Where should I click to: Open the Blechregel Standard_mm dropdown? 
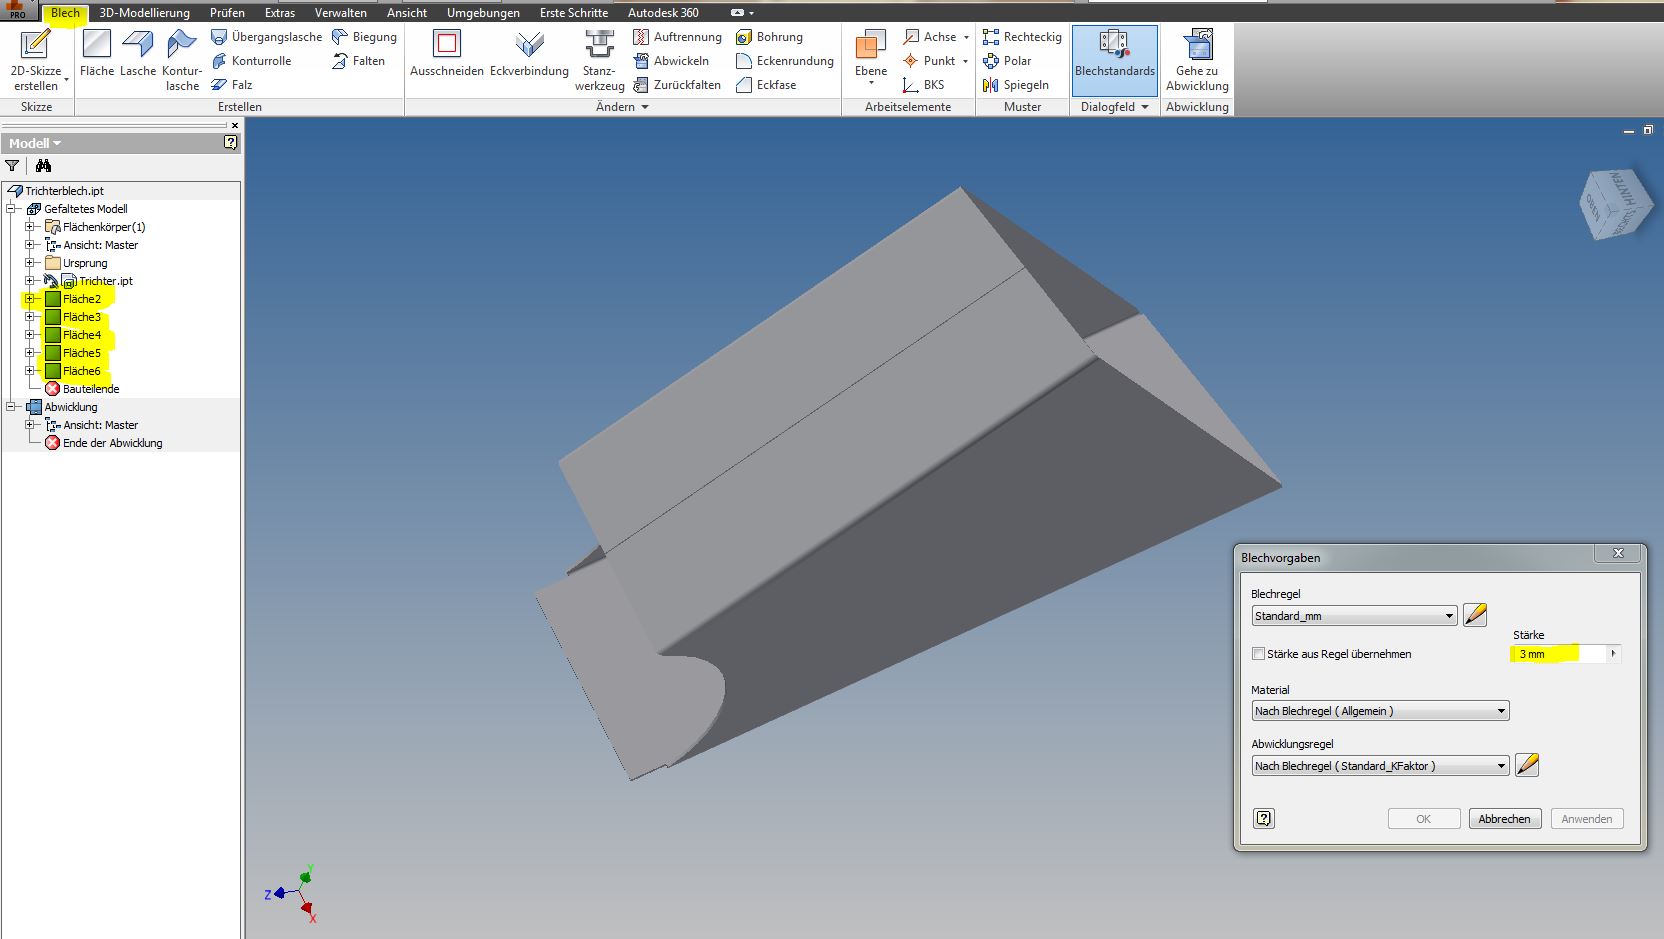click(1354, 616)
